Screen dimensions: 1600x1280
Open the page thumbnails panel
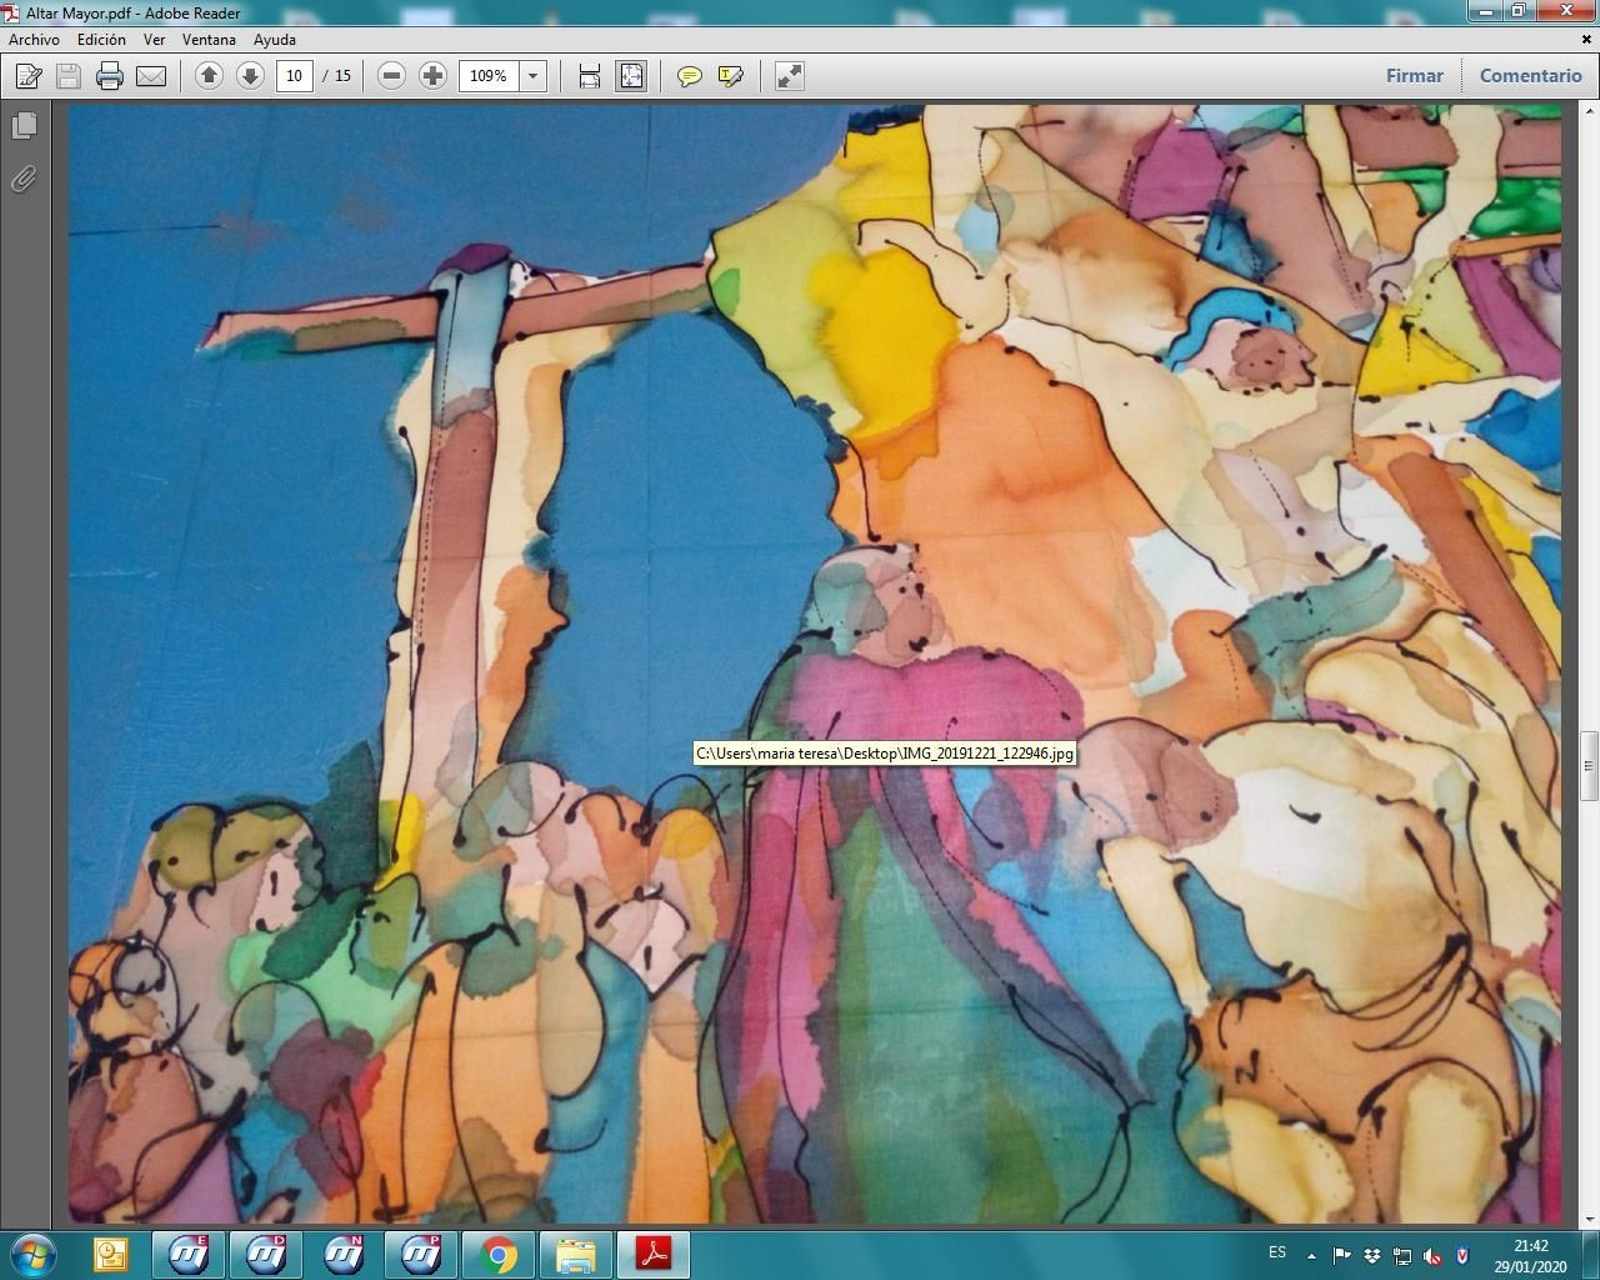[x=25, y=126]
